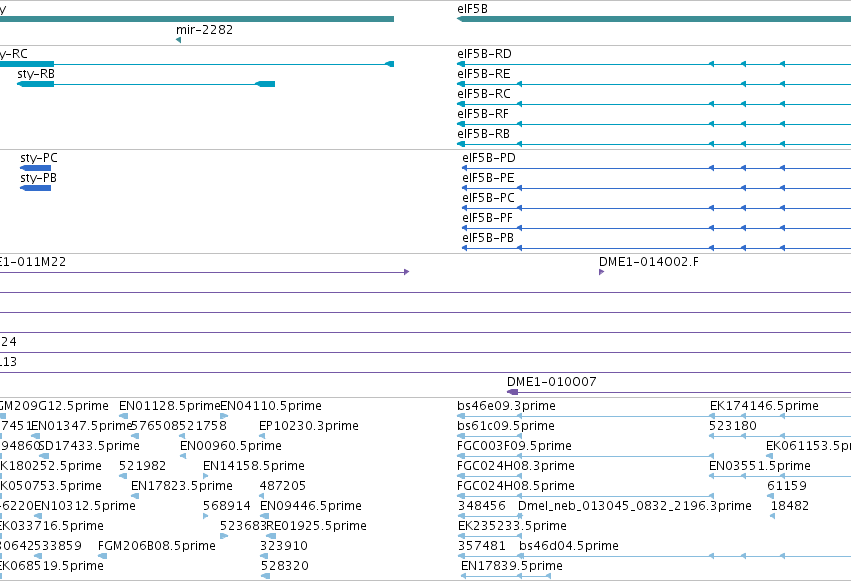Click the sty-PB protein label
Image resolution: width=851 pixels, height=581 pixels.
pyautogui.click(x=38, y=178)
